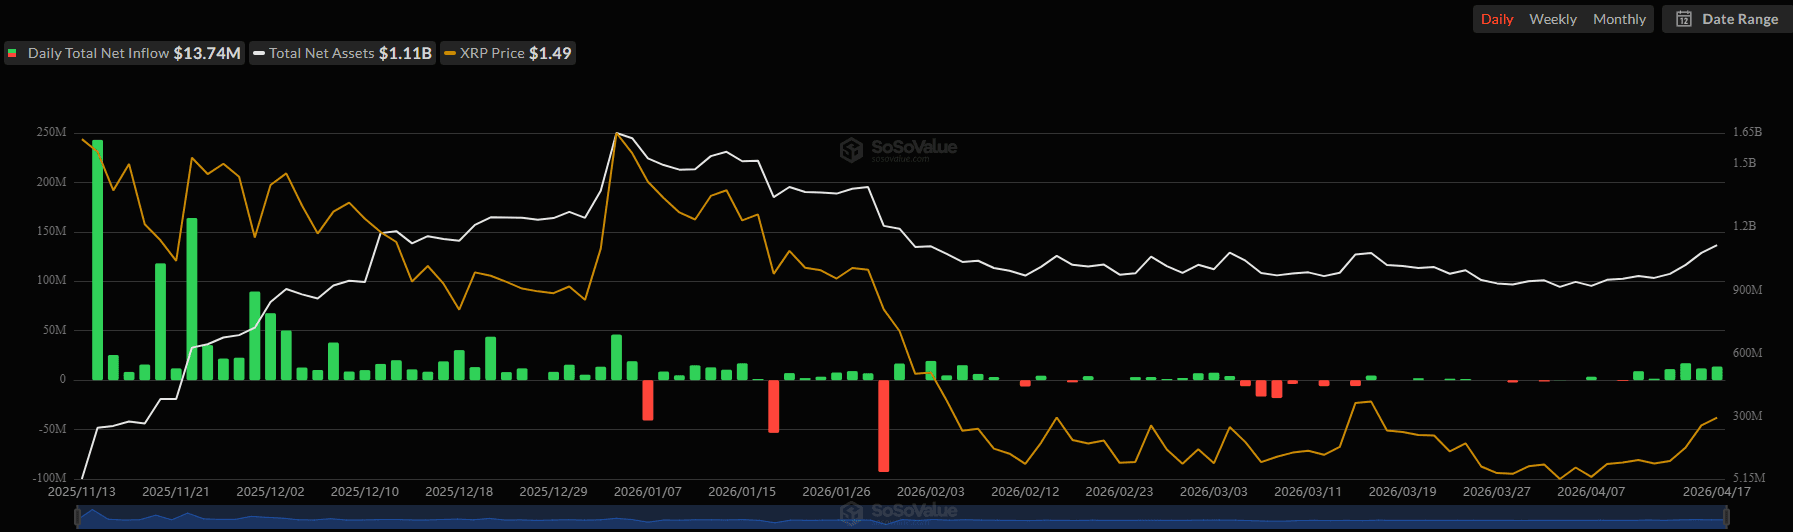Click the right handle of the range slider
Screen dimensions: 1793x532
pos(1726,516)
